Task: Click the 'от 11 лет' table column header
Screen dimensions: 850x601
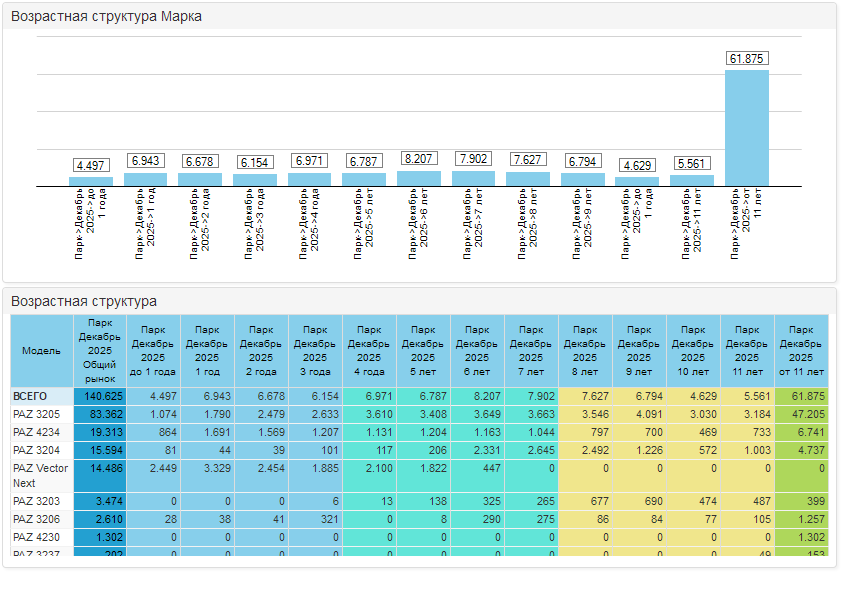Action: coord(800,351)
